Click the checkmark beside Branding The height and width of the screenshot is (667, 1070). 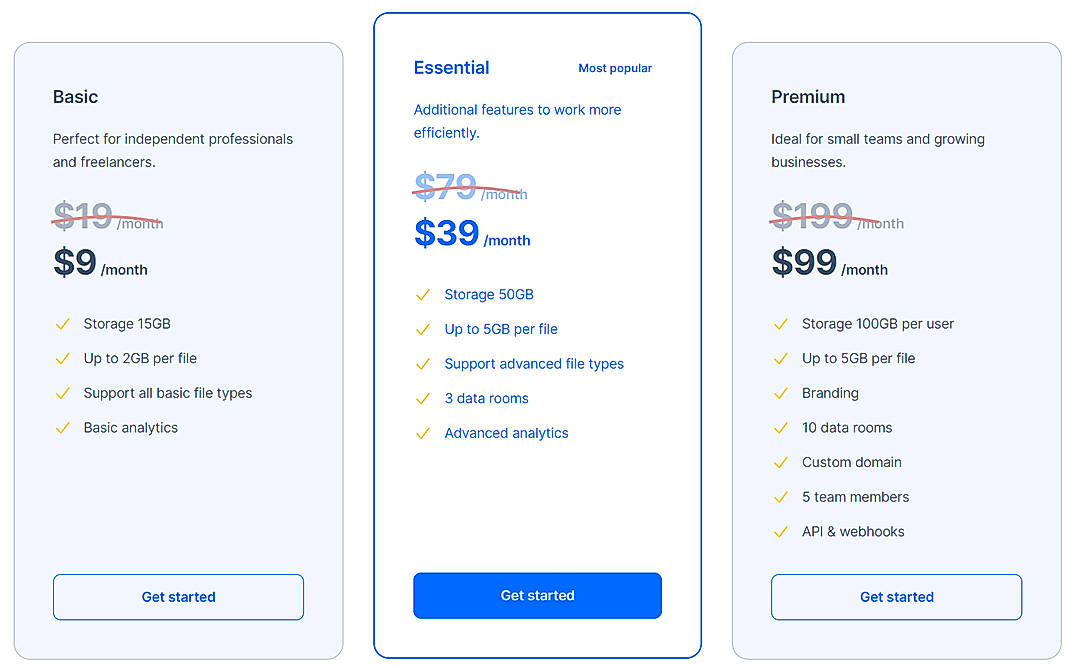pyautogui.click(x=780, y=393)
